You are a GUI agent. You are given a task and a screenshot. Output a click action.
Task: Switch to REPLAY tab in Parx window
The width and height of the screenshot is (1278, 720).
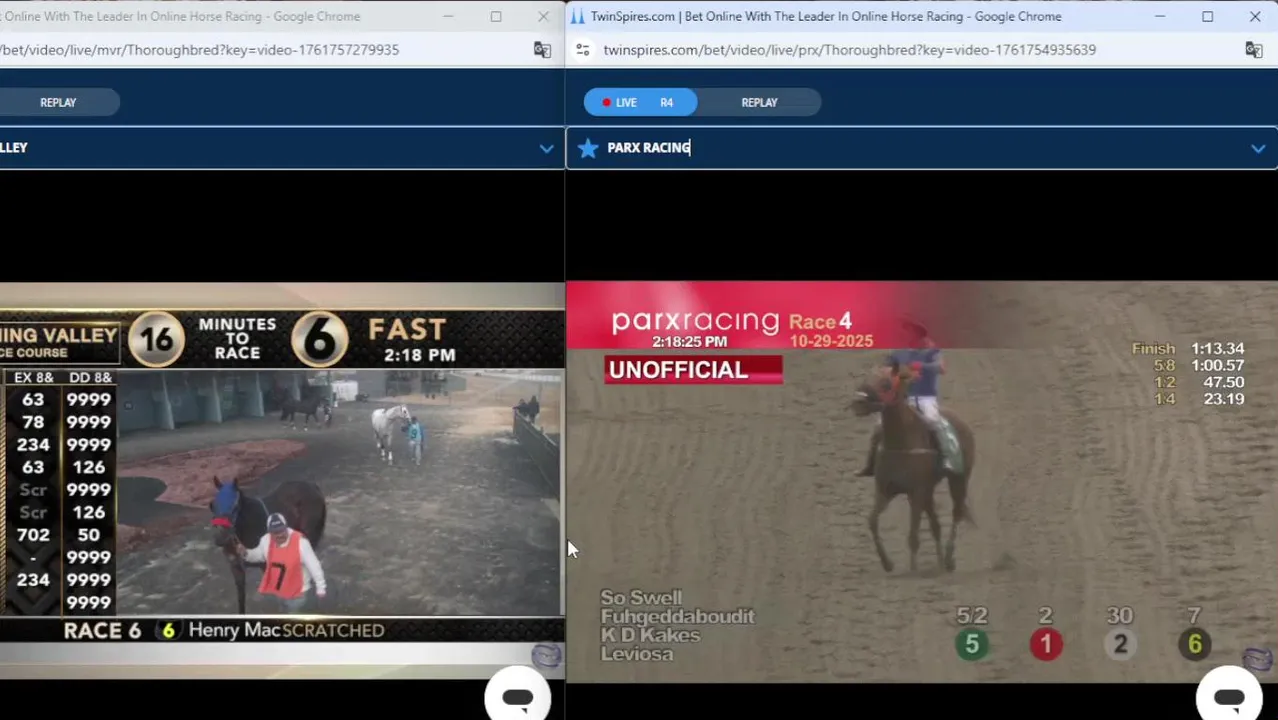click(x=759, y=102)
